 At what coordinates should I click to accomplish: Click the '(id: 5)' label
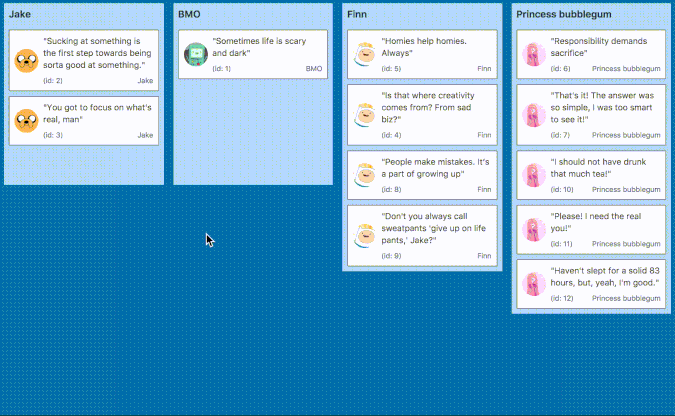391,68
